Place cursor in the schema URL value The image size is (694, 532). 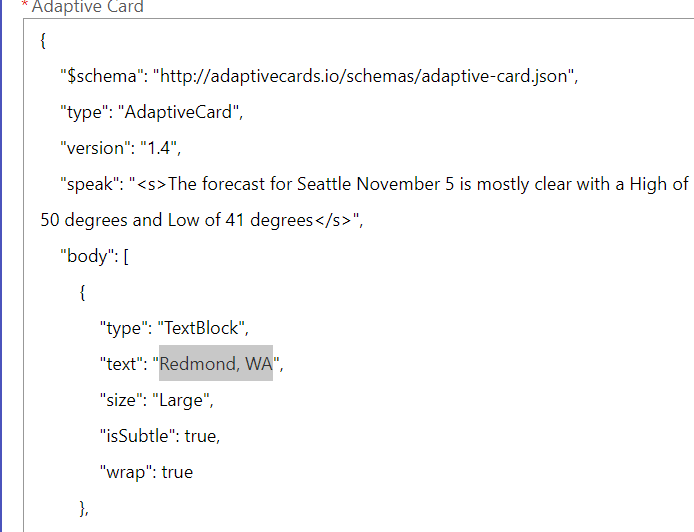[x=364, y=76]
